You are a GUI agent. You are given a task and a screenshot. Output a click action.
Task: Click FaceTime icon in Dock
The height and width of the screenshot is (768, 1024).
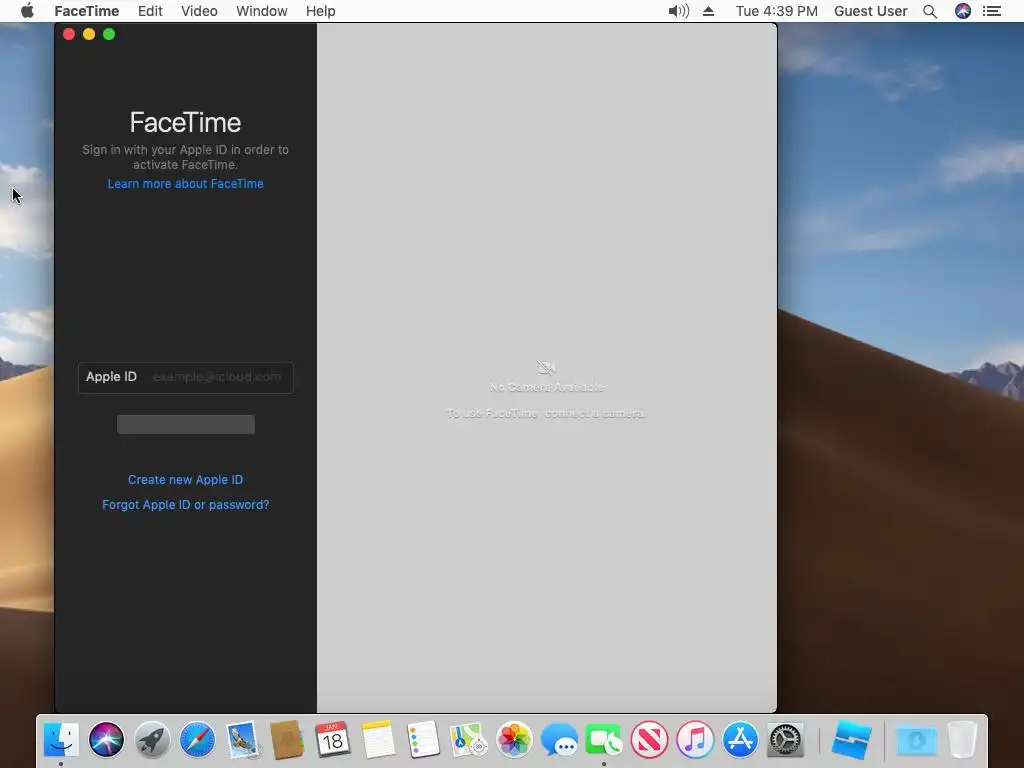[604, 740]
